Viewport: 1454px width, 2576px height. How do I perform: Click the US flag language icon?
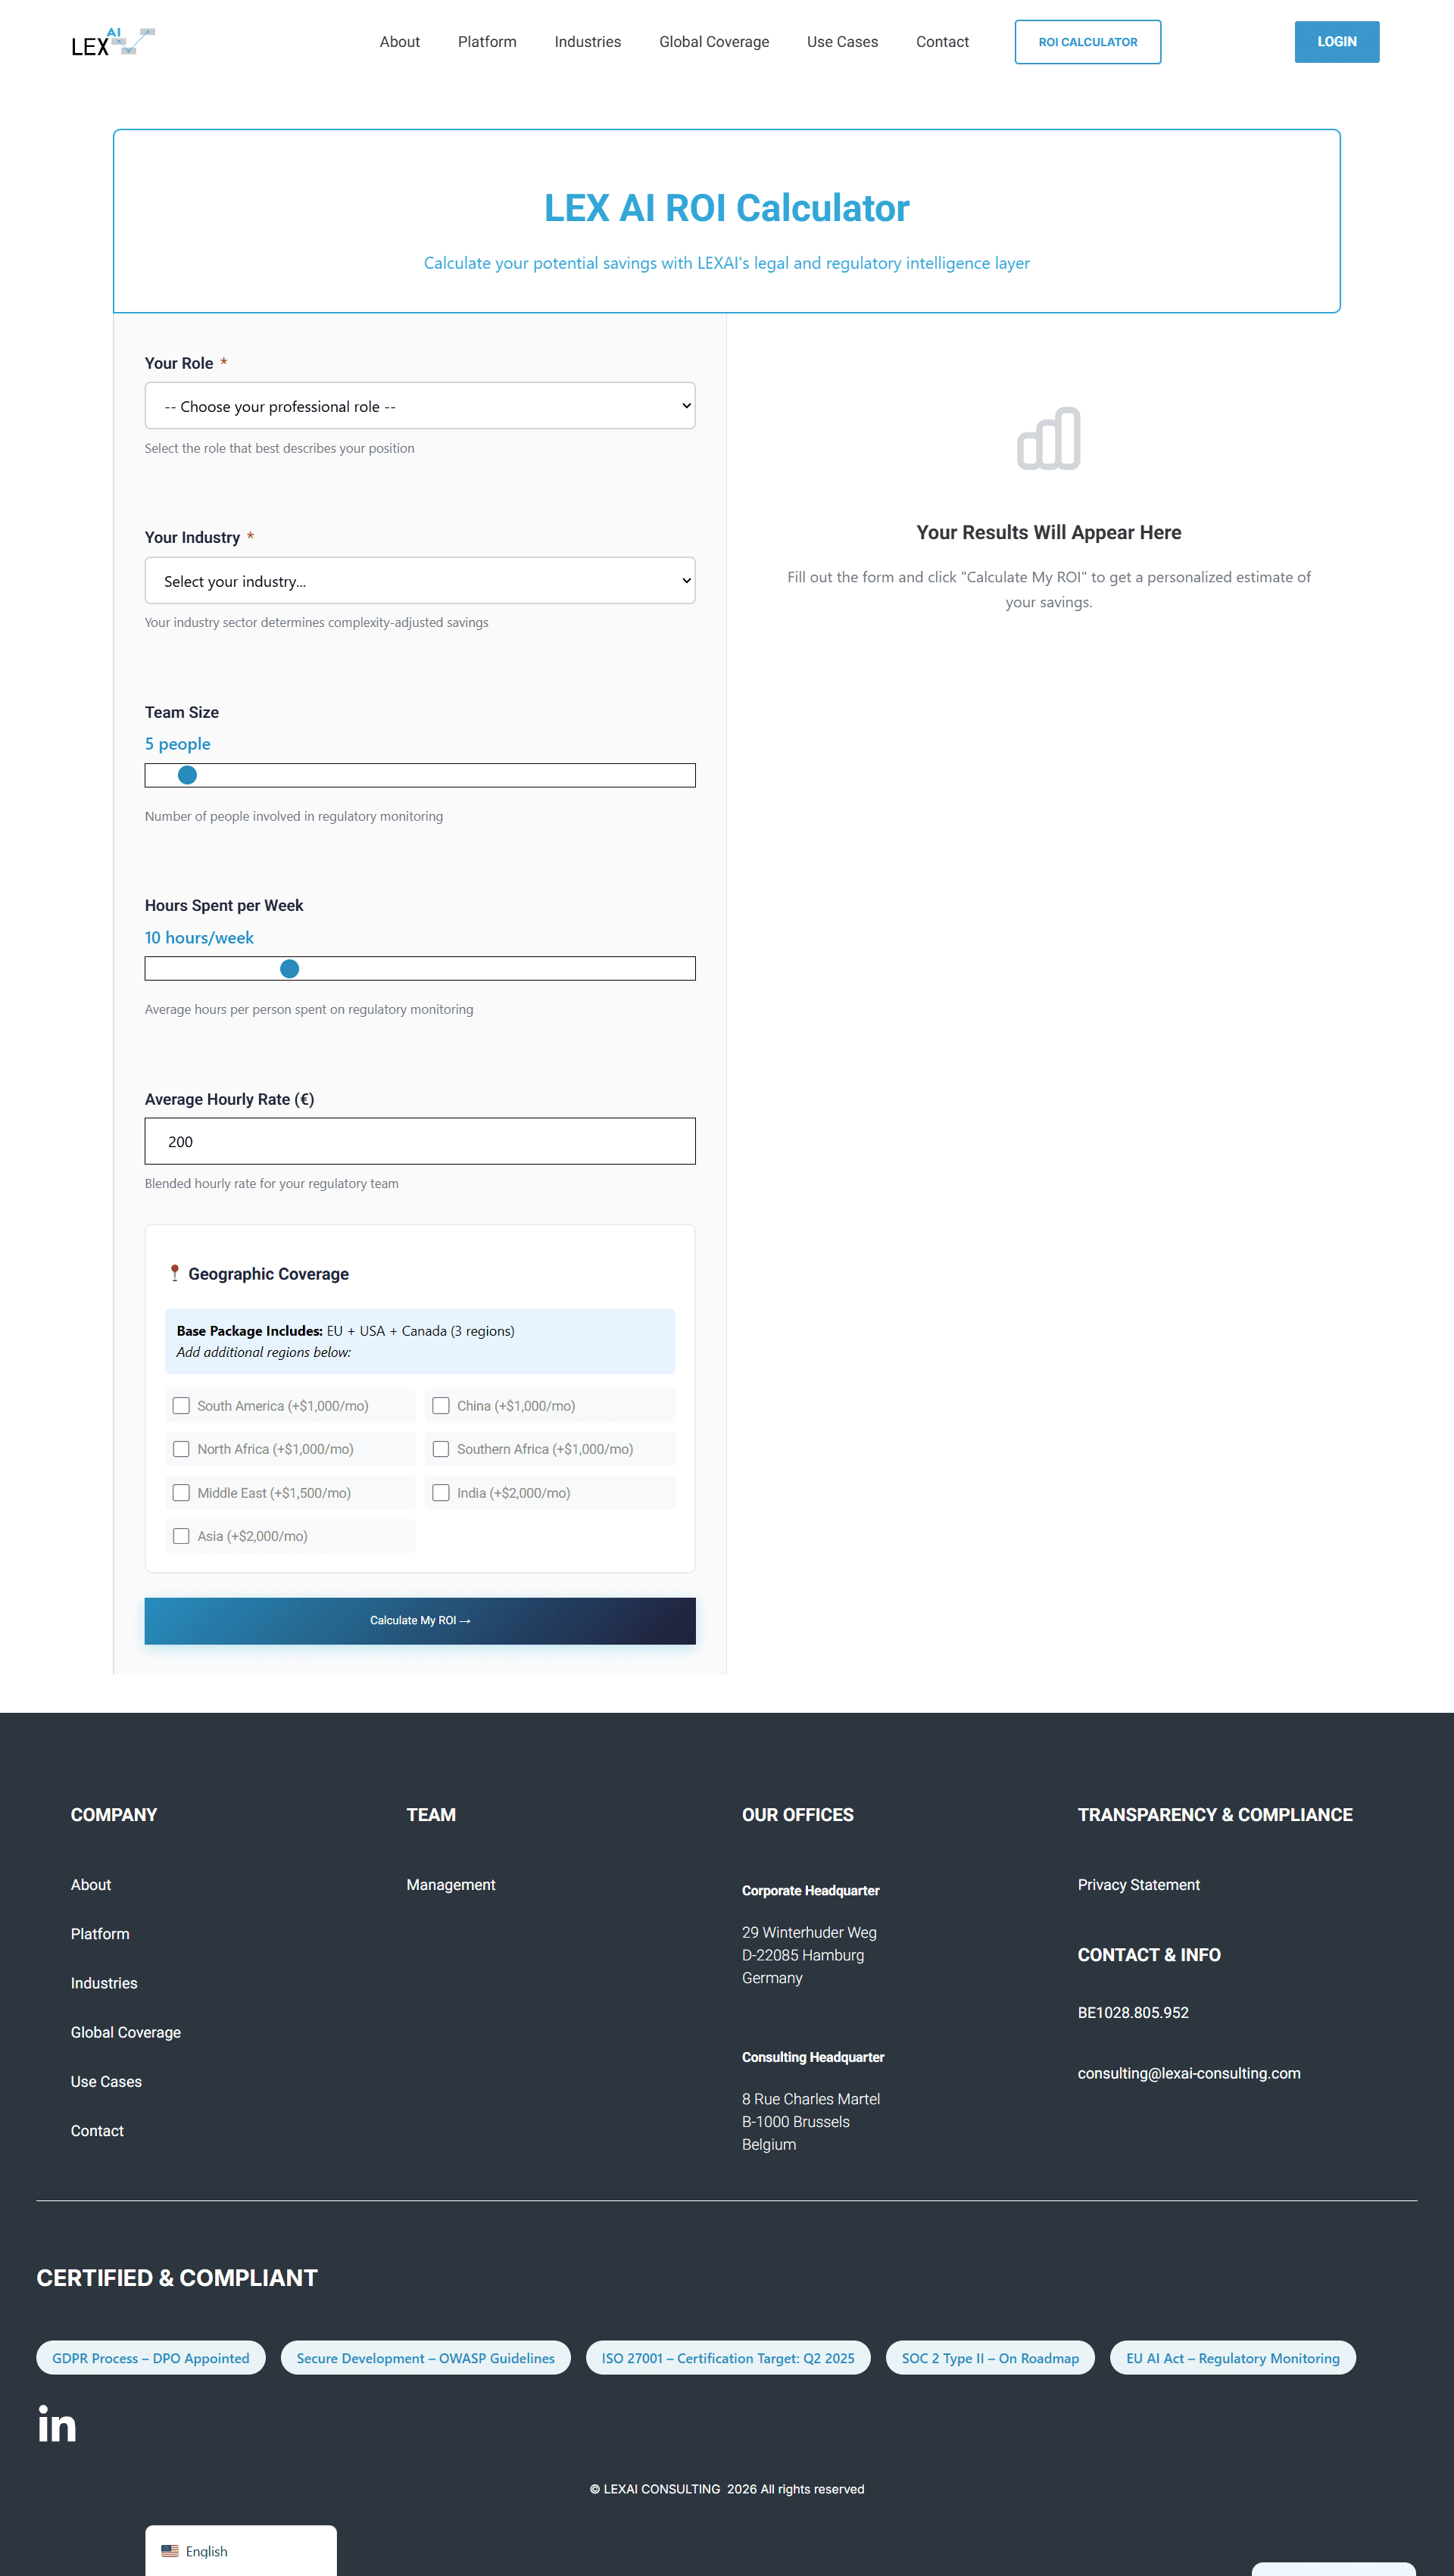click(170, 2551)
